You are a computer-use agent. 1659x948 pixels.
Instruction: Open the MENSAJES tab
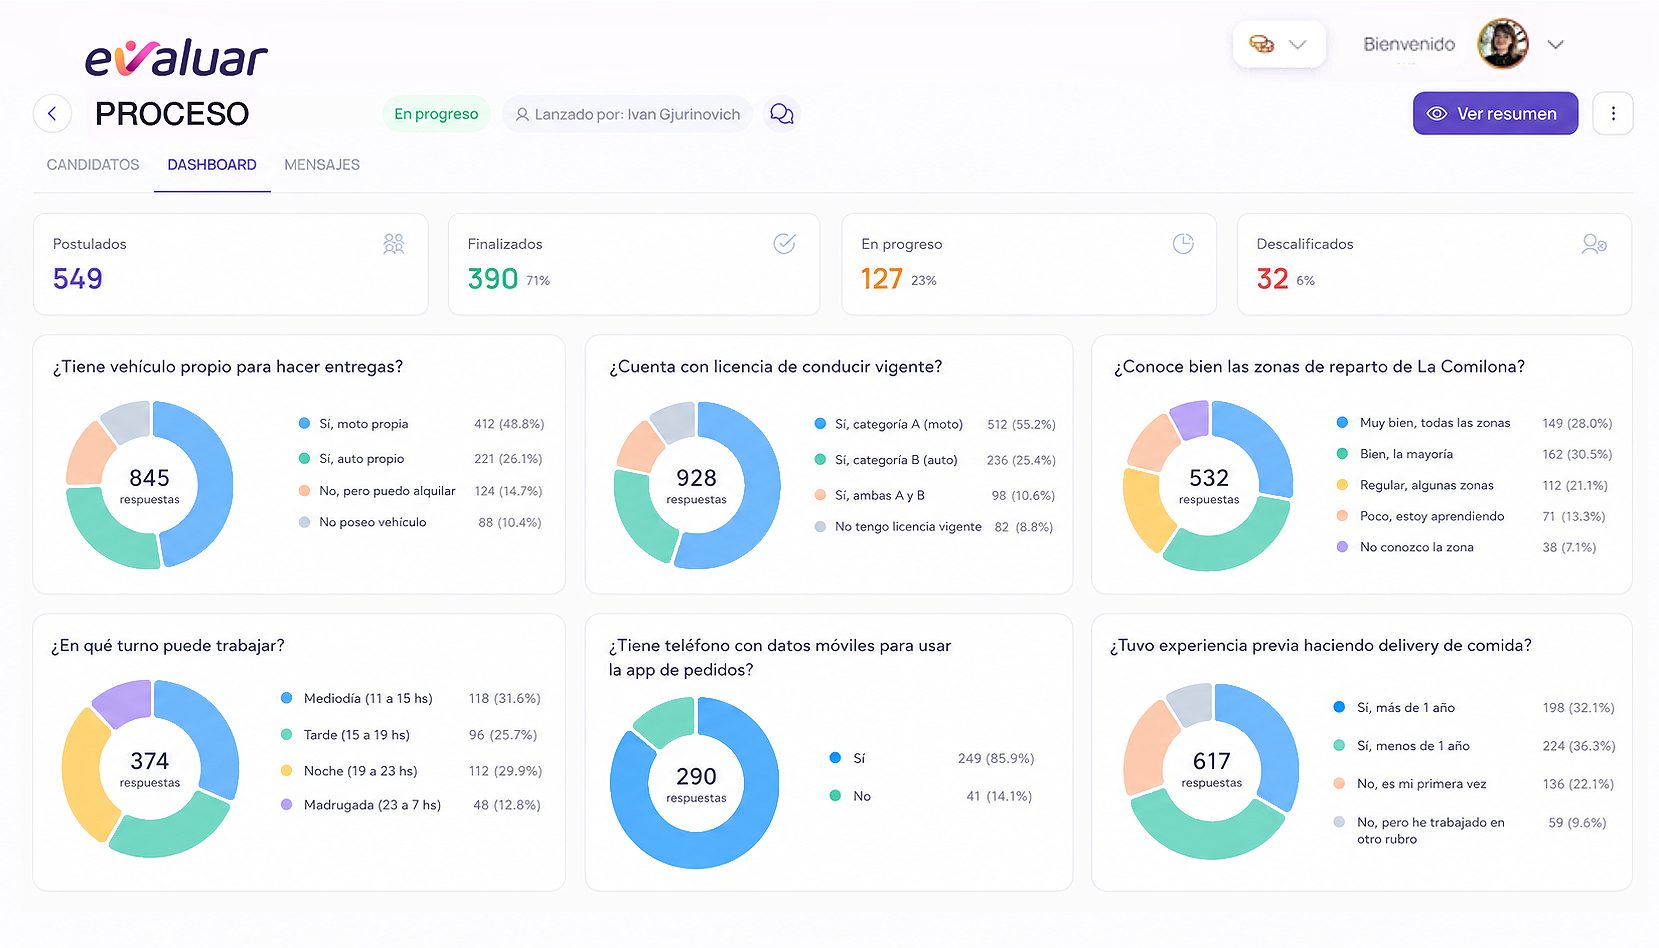[322, 165]
